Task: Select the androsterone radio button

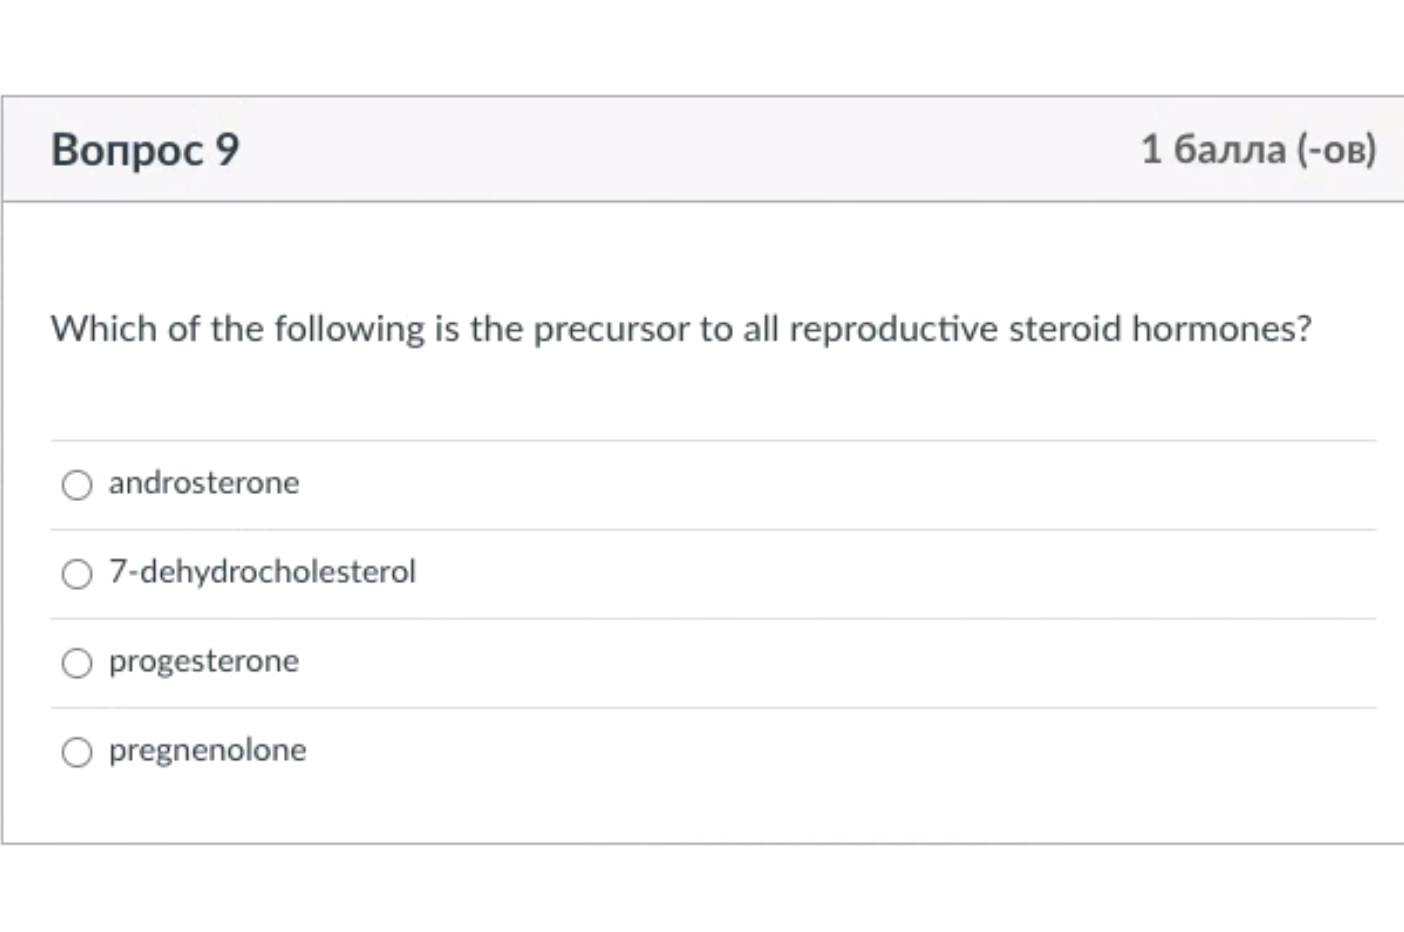Action: (x=77, y=485)
